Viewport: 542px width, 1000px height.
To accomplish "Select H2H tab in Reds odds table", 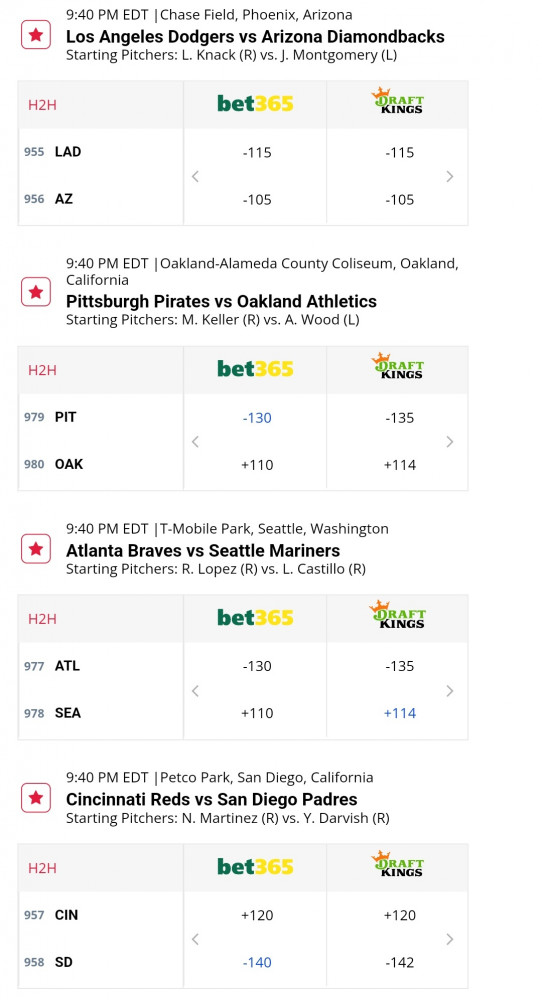I will 42,867.
